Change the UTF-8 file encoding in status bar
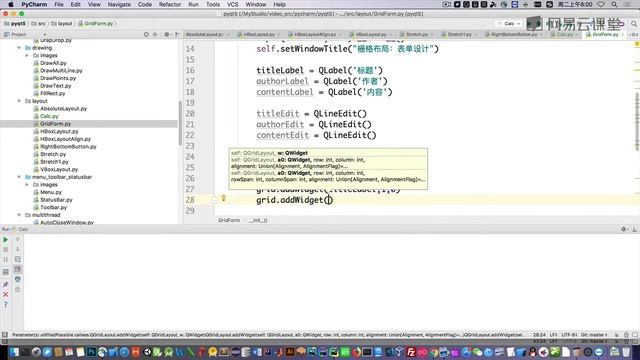This screenshot has width=640, height=360. click(x=569, y=335)
